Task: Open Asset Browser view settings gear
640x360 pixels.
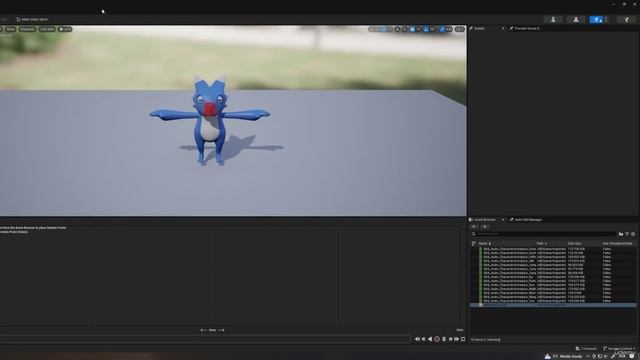Action: click(x=633, y=234)
